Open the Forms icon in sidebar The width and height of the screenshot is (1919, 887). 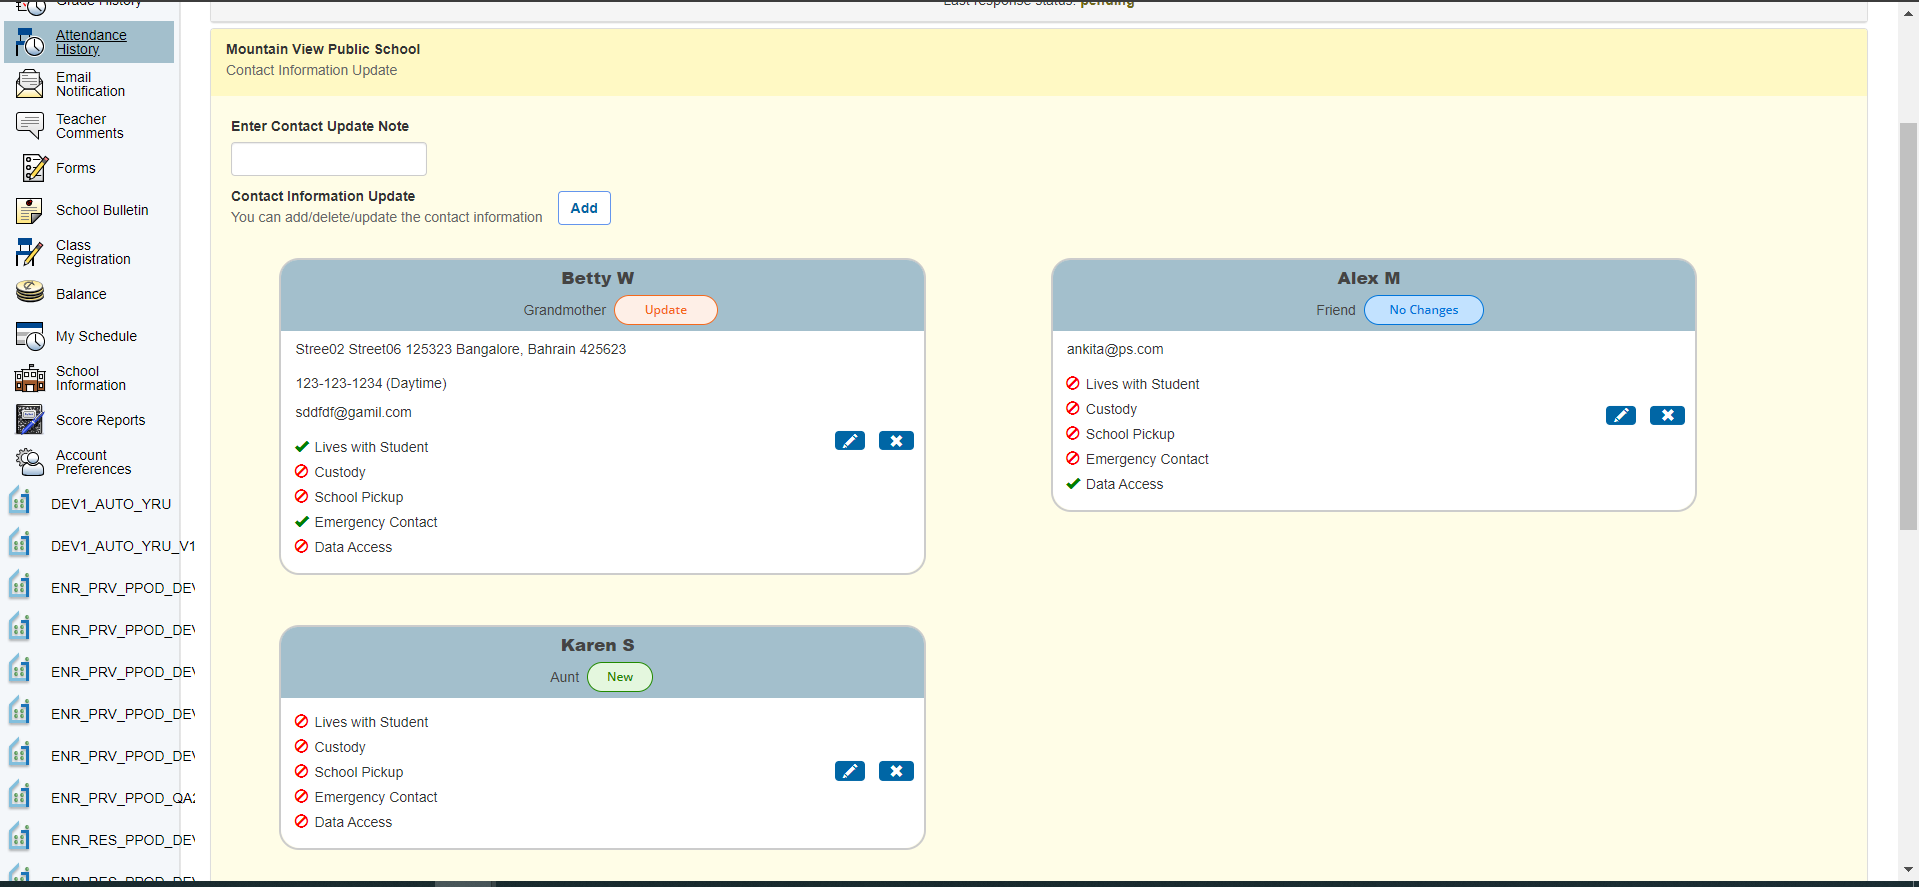[34, 168]
